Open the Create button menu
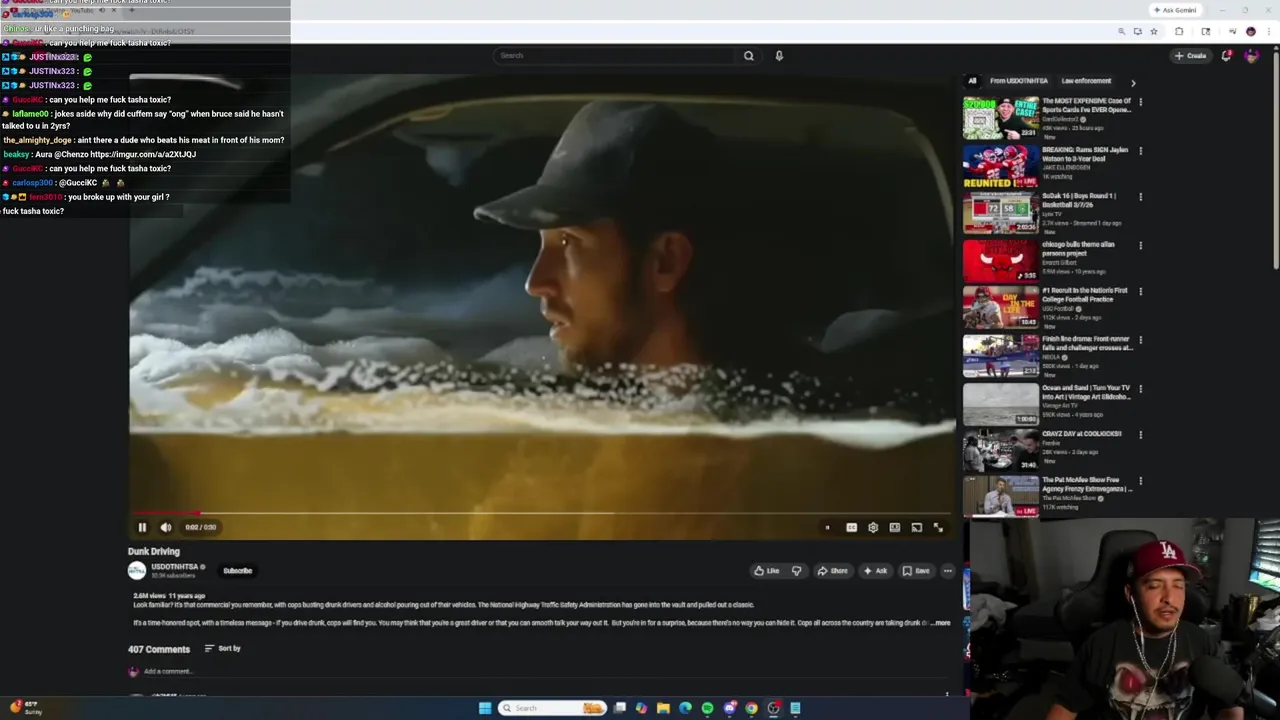 click(1190, 56)
